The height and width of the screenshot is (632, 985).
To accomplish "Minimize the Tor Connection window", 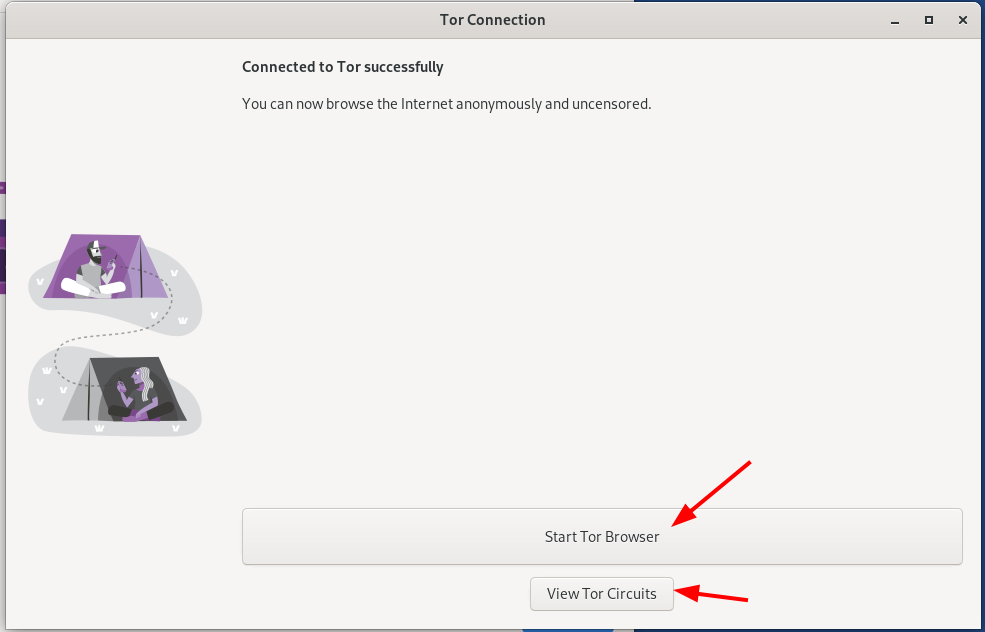I will (894, 20).
